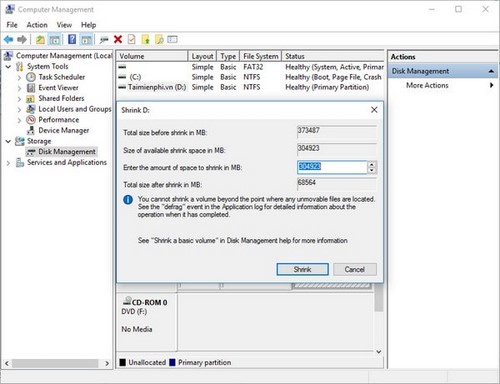The image size is (500, 384).
Task: Click the blue Primary partition legend swatch
Action: tap(172, 362)
